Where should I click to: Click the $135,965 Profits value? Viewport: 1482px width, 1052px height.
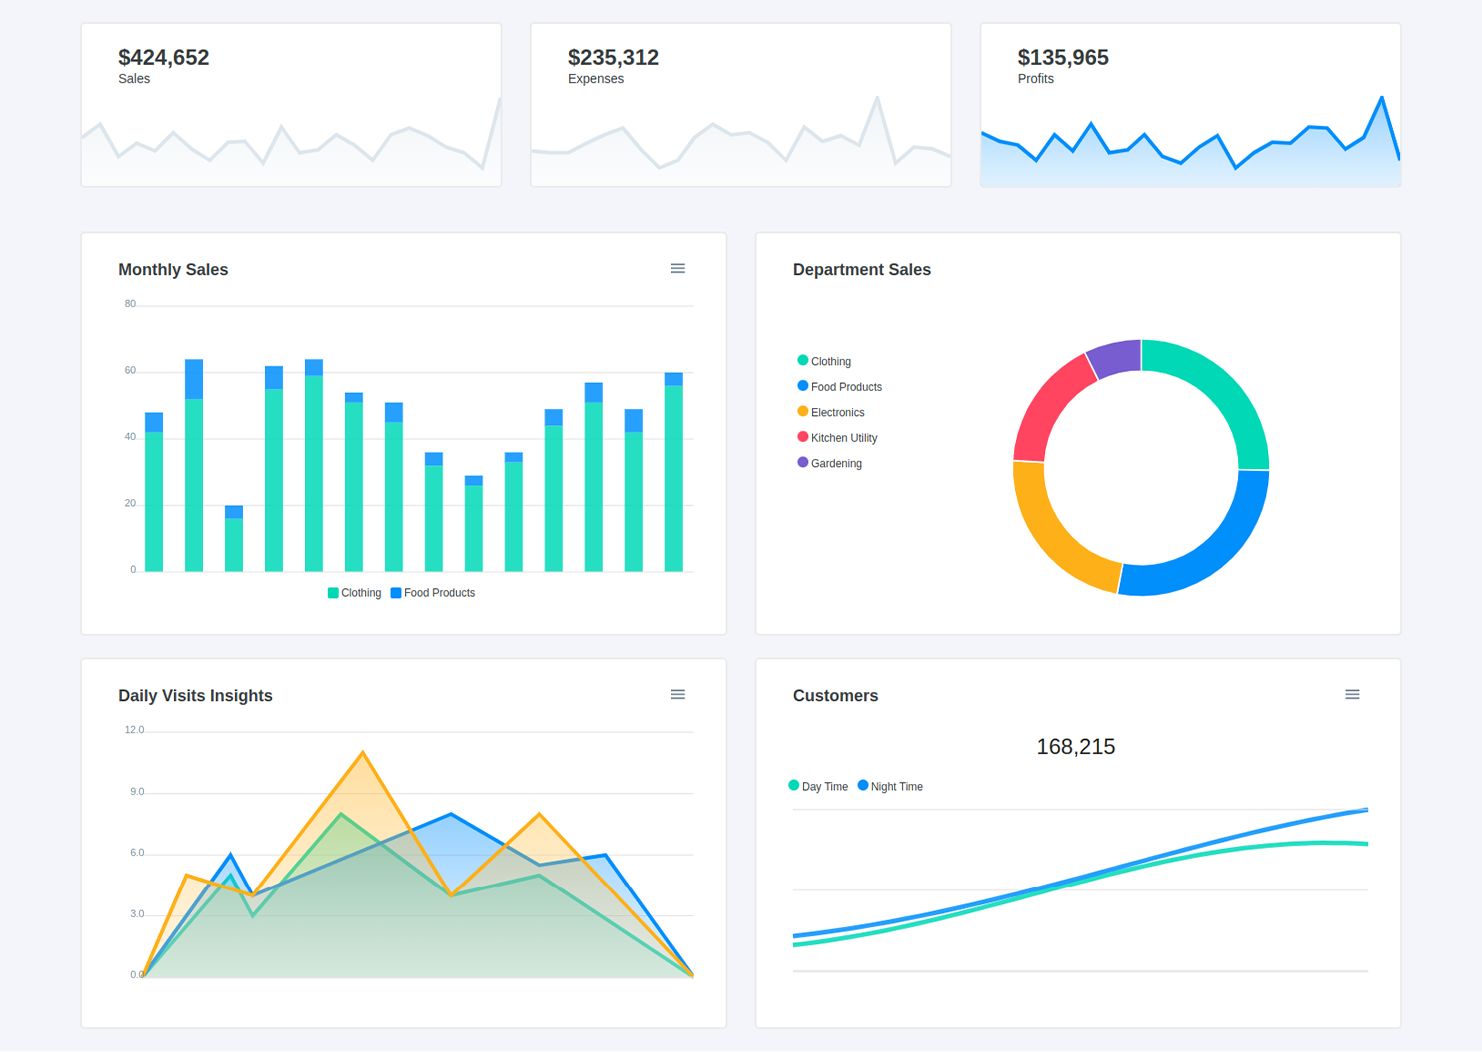(1063, 57)
